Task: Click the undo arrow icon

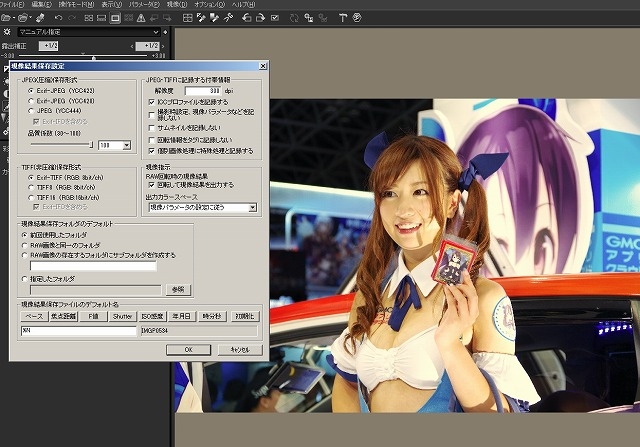Action: (x=59, y=18)
